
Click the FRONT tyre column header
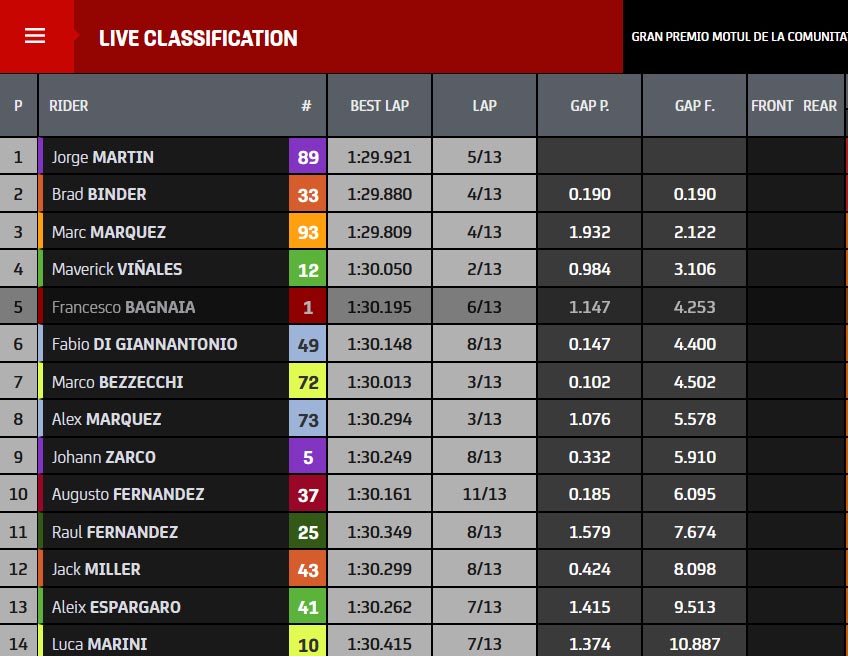(772, 105)
